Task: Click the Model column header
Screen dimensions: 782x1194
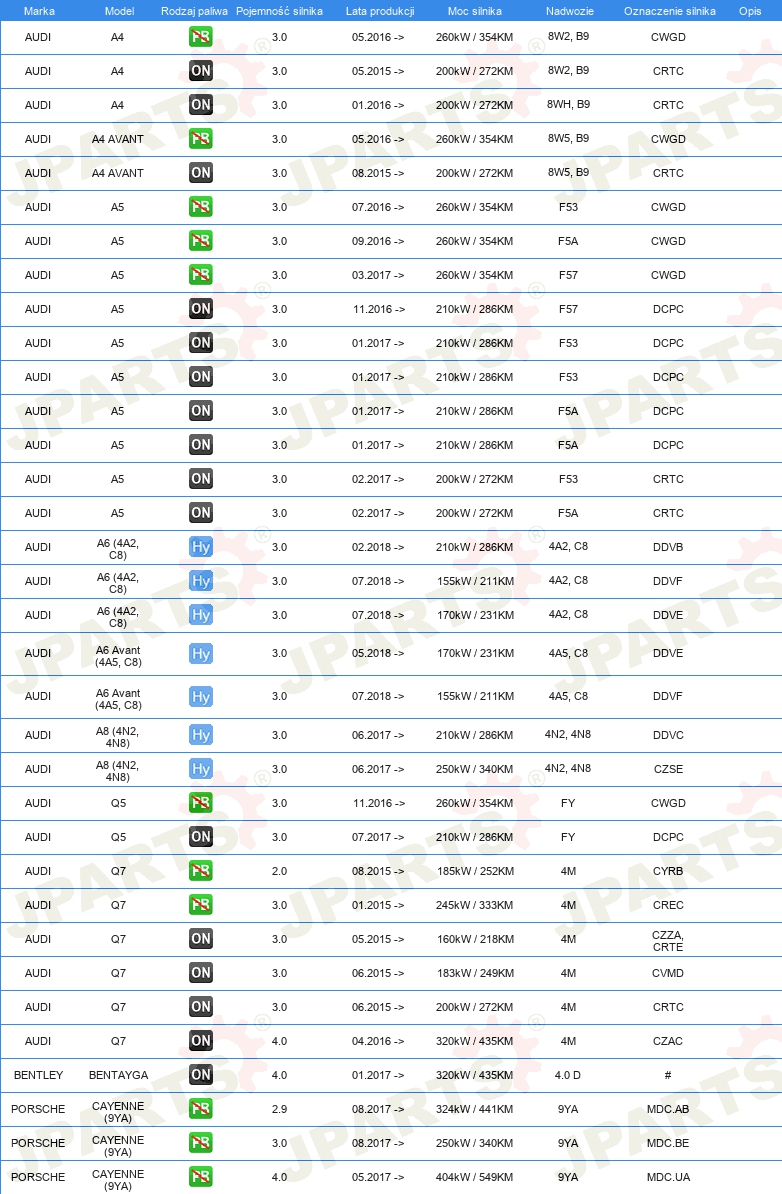Action: coord(119,11)
